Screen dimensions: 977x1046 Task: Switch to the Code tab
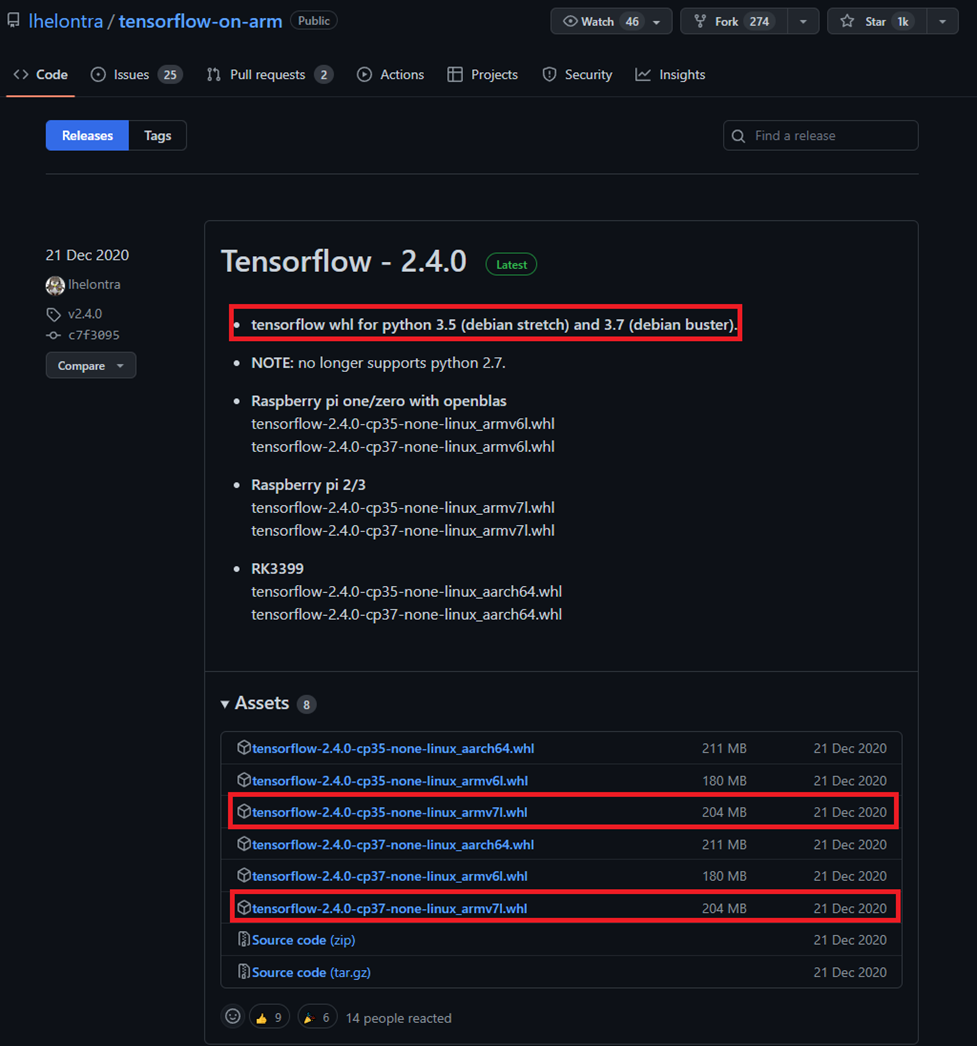coord(41,75)
